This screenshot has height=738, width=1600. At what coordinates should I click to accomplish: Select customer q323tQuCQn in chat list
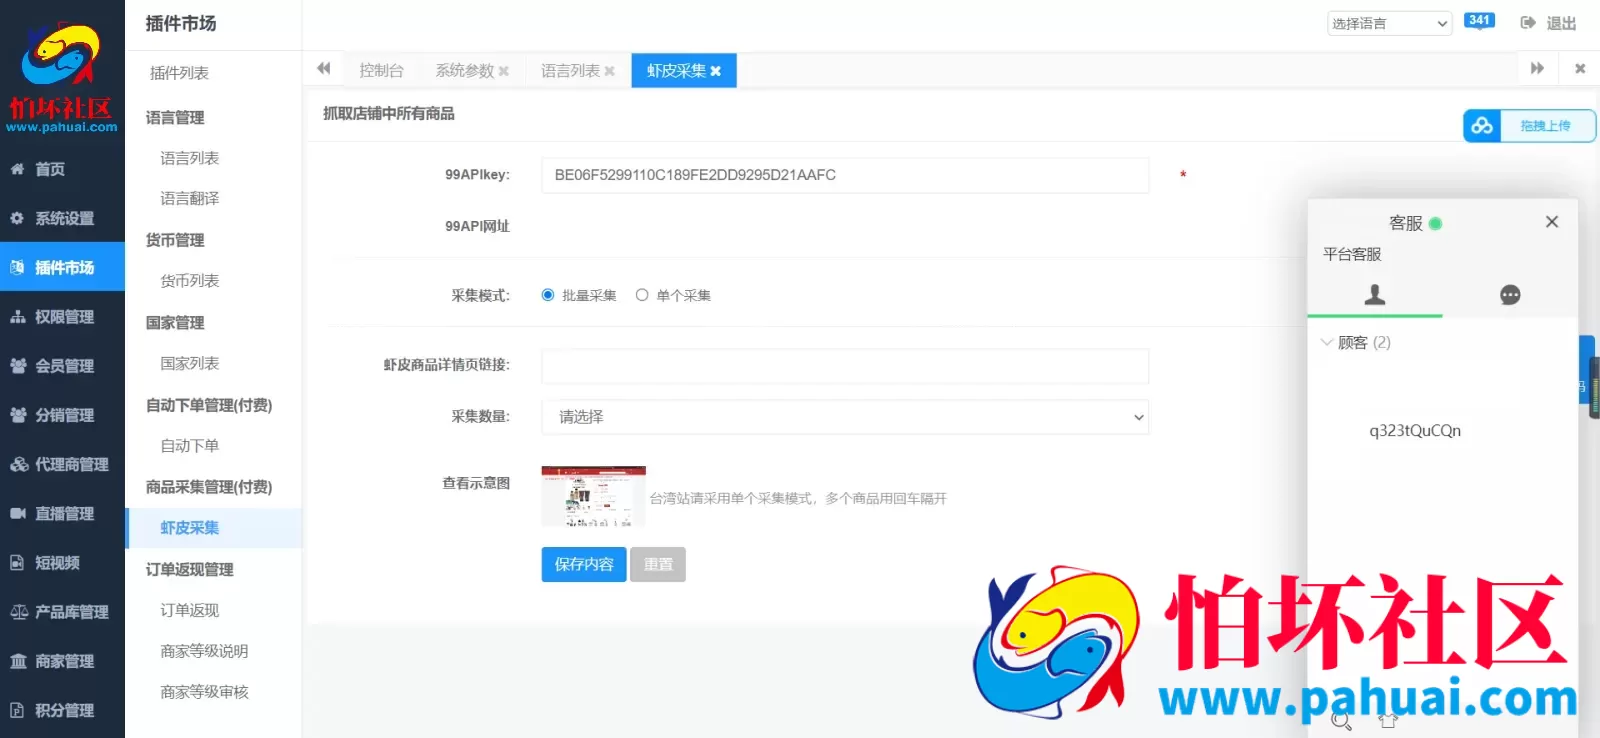pyautogui.click(x=1415, y=431)
